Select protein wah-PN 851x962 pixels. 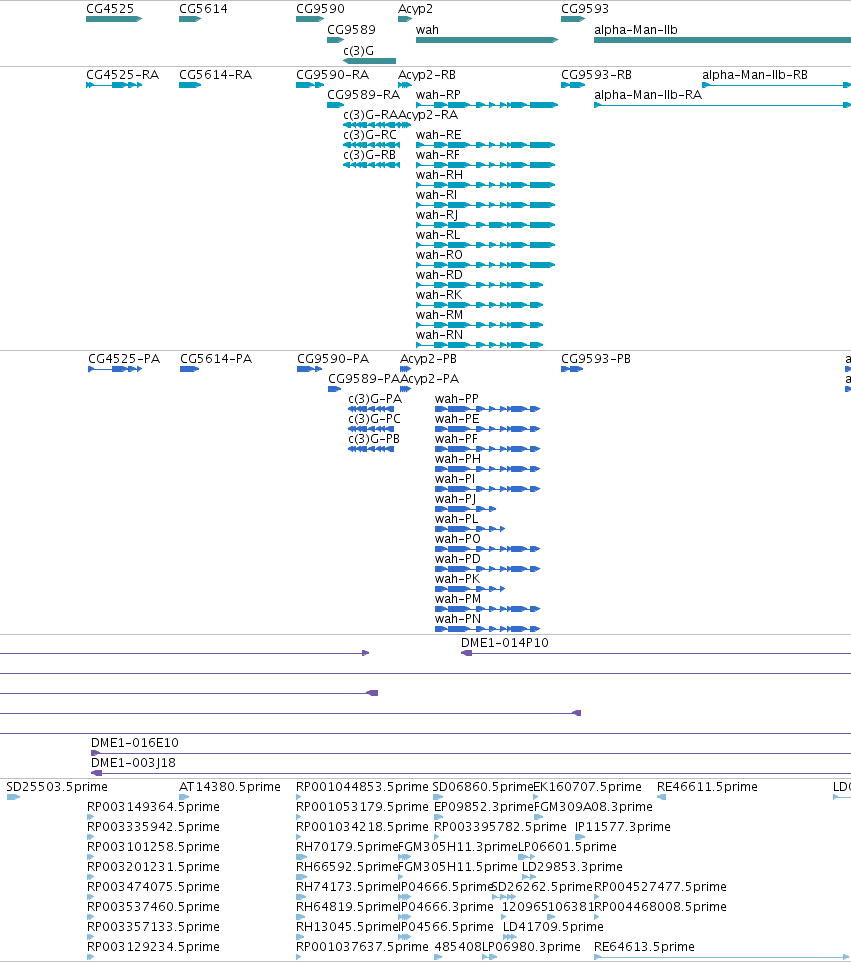tap(487, 629)
